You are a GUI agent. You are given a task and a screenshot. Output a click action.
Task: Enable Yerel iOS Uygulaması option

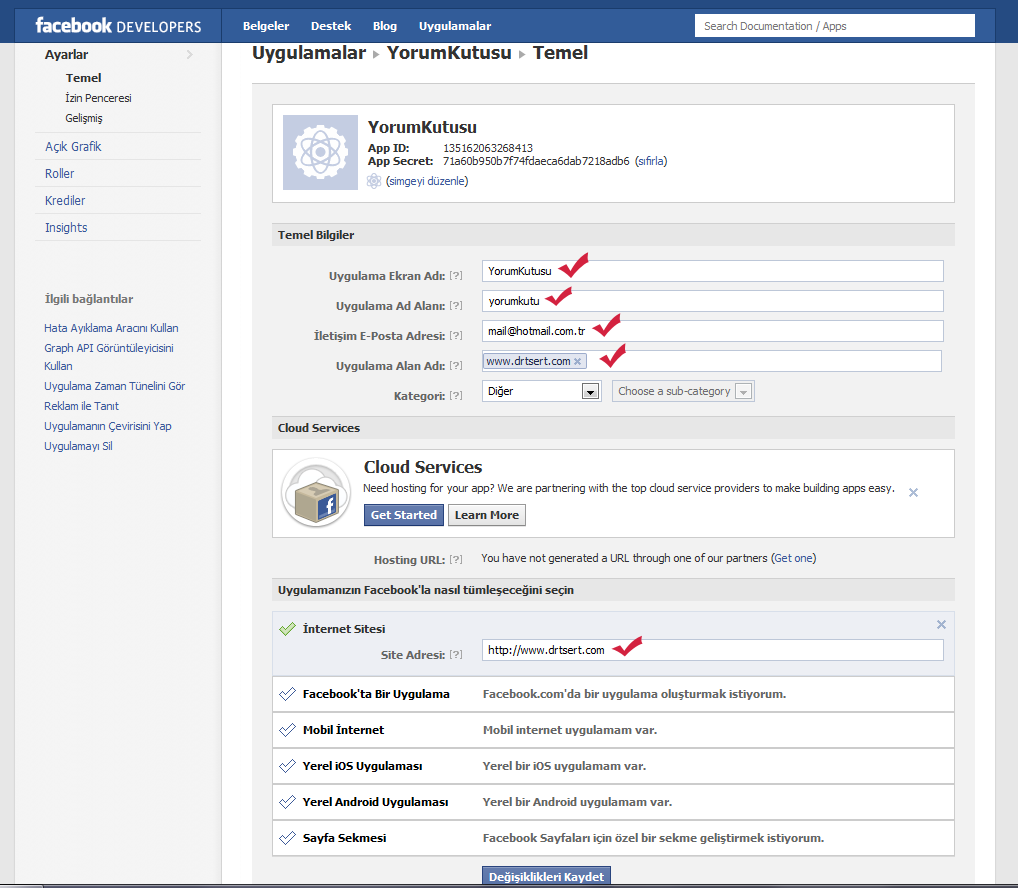pos(287,766)
